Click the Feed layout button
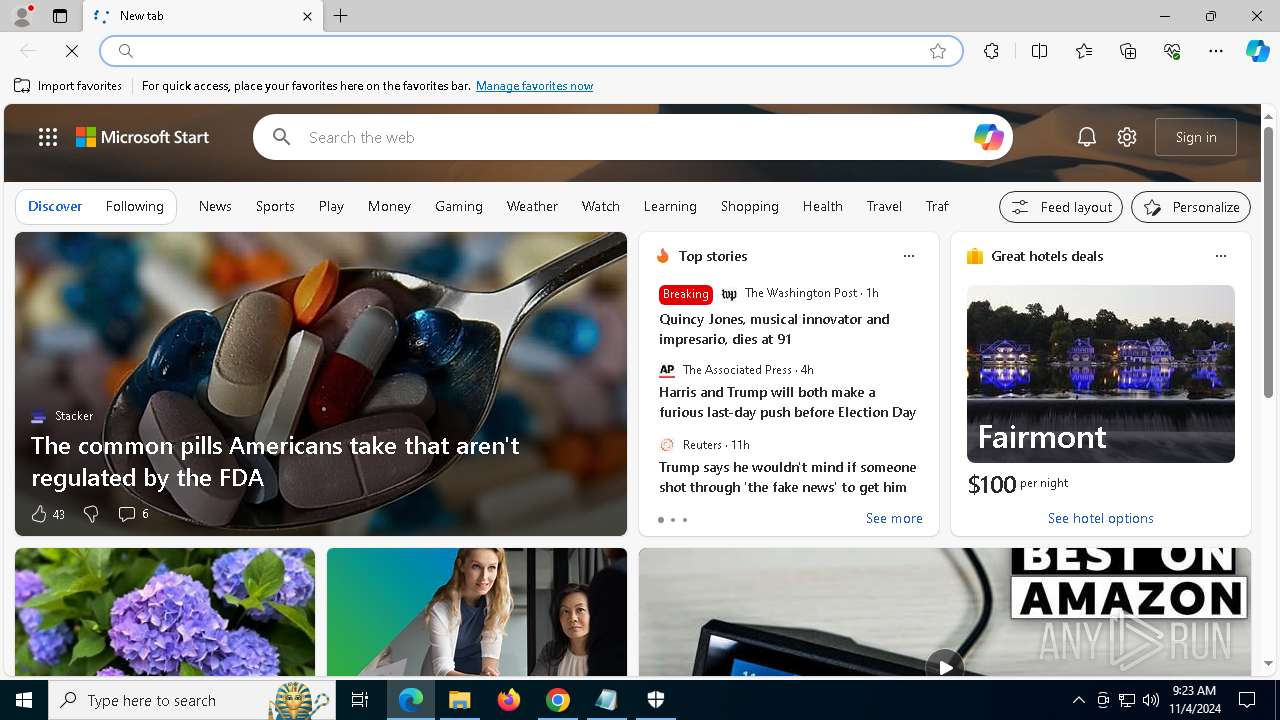 [1061, 207]
